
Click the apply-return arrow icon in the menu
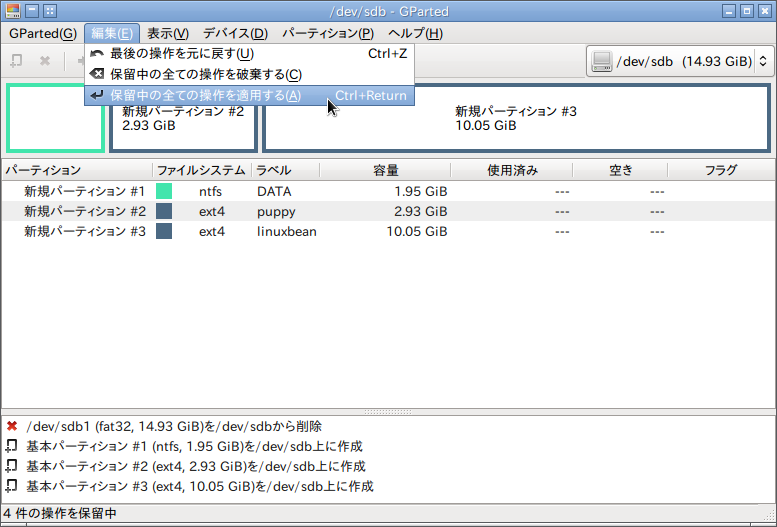97,95
